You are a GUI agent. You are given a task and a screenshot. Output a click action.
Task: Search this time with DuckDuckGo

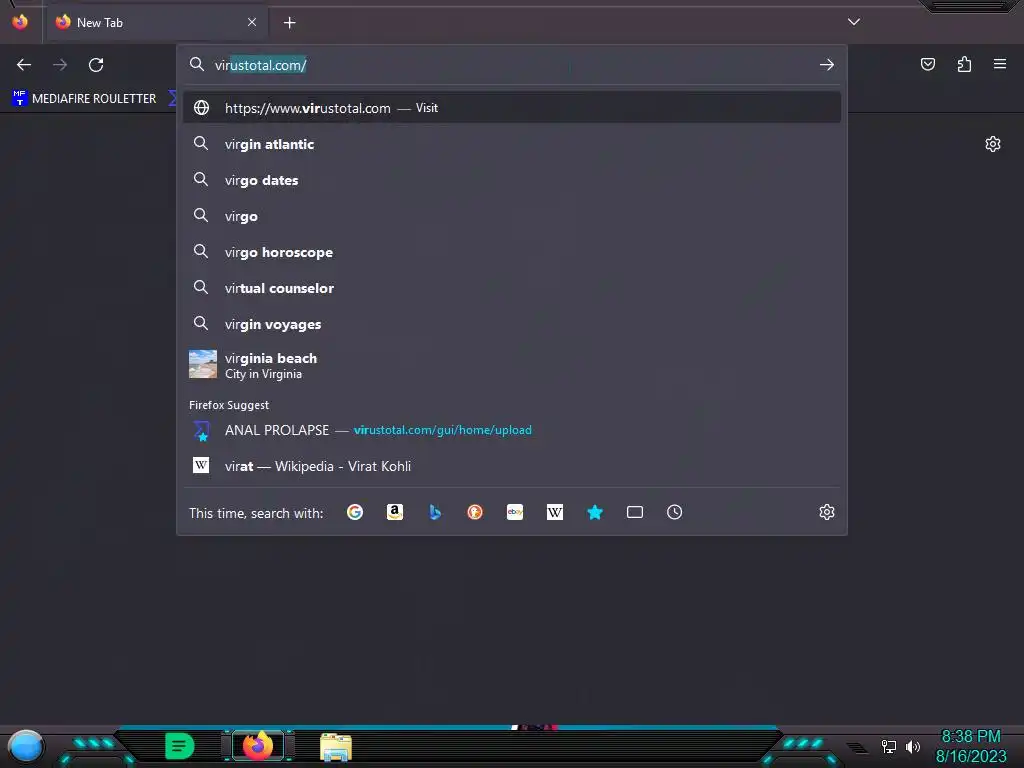pyautogui.click(x=475, y=513)
